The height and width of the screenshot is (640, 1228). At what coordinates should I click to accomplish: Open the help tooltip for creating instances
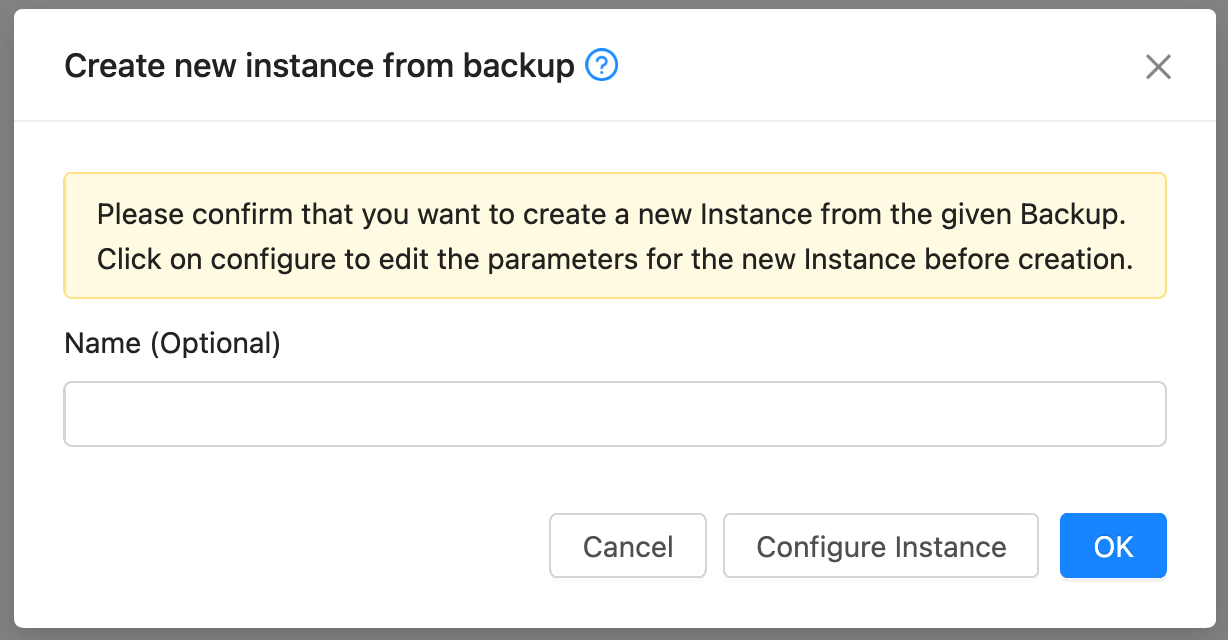[600, 65]
